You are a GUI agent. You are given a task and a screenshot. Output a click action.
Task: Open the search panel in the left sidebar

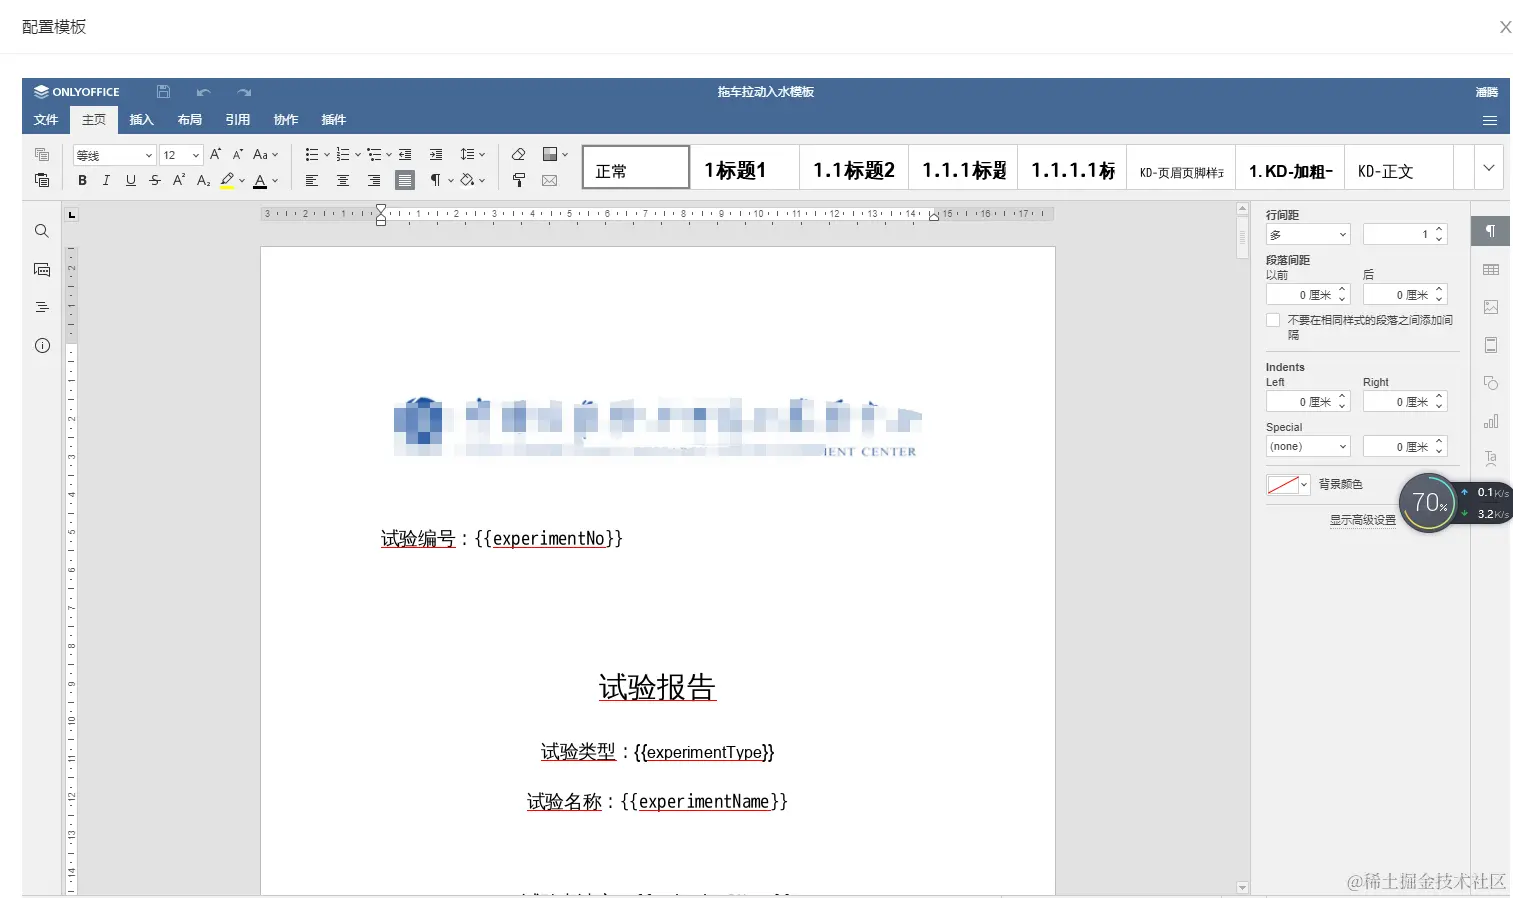click(42, 231)
